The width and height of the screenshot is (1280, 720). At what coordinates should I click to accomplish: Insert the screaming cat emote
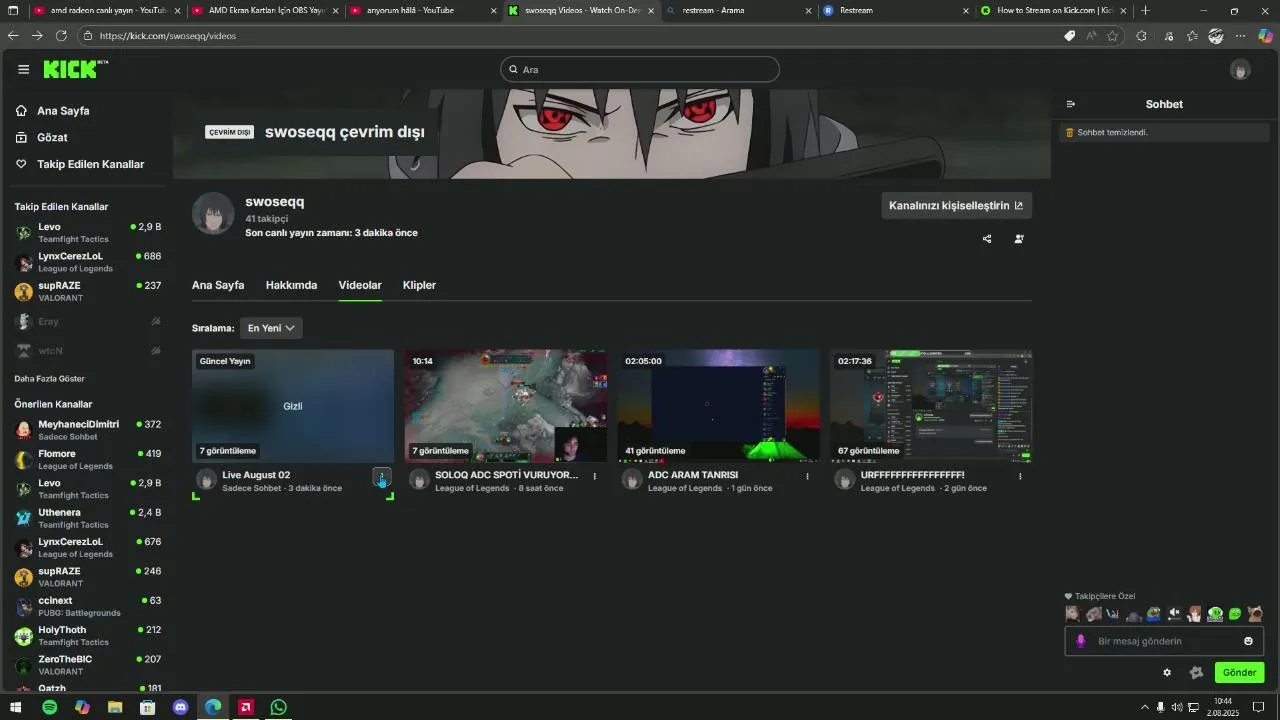[x=1255, y=614]
